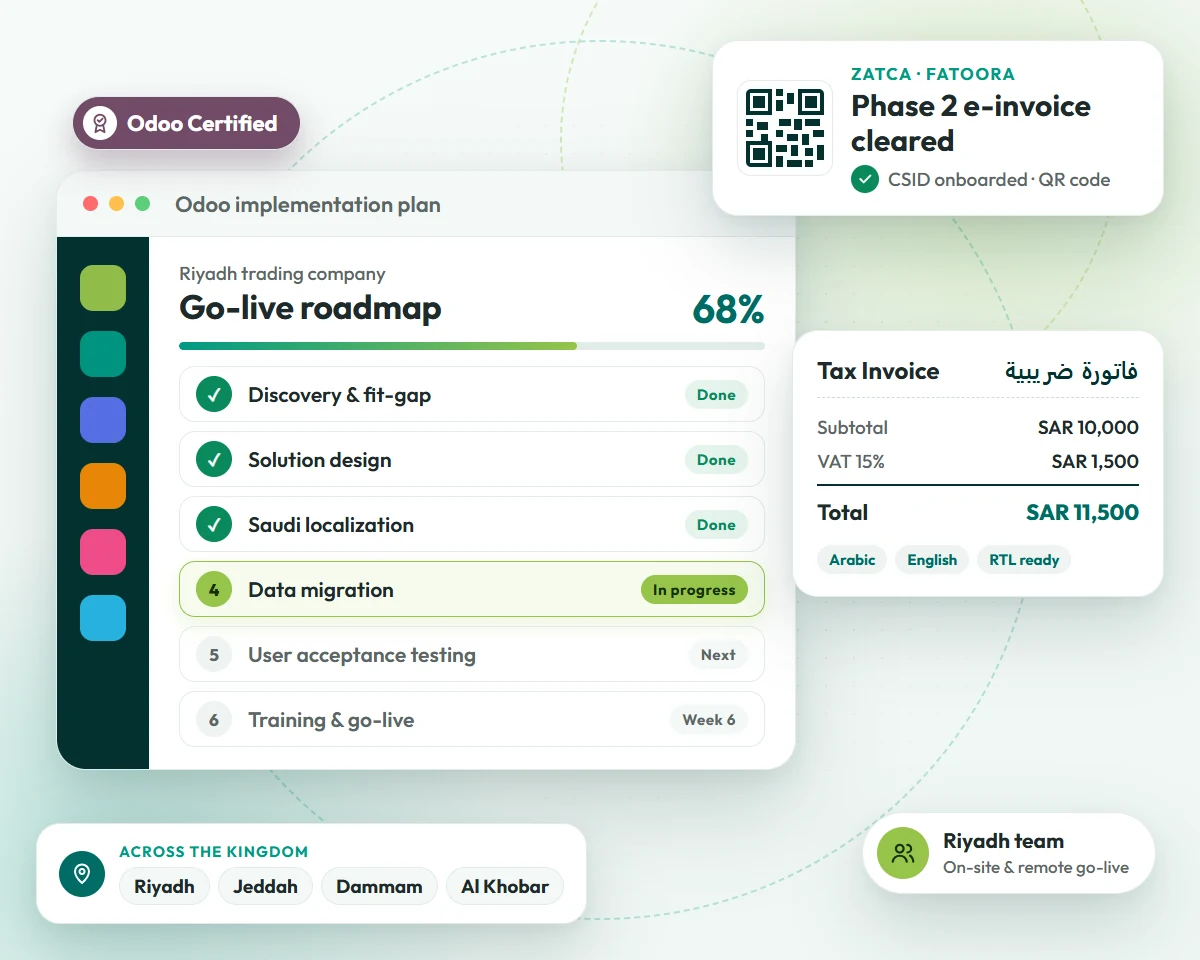Select the Jeddah city chip

[265, 887]
